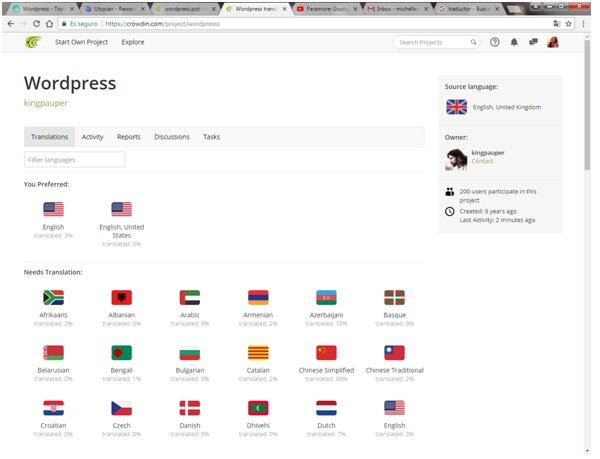Switch to the Activity tab
This screenshot has width=600, height=459.
pos(93,137)
